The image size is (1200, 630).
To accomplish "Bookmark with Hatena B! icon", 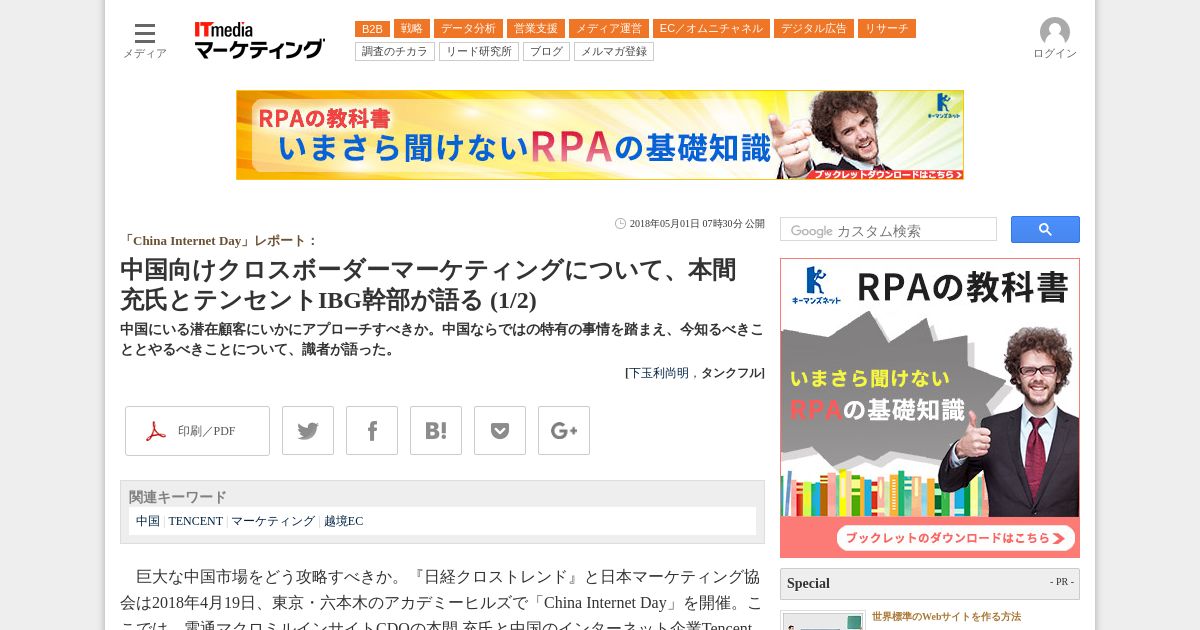I will [436, 431].
